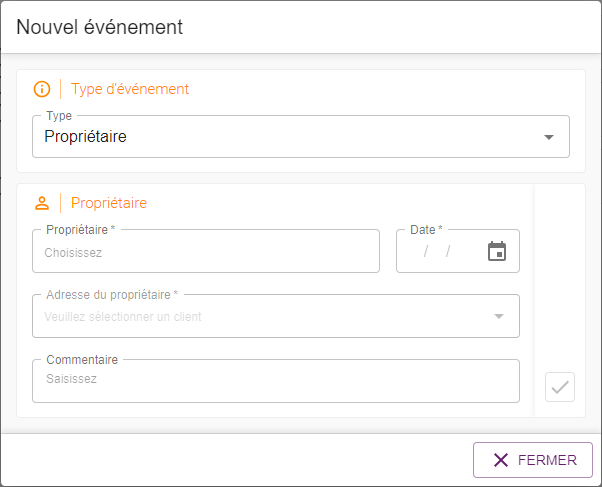This screenshot has height=487, width=602.
Task: Click into the Commentaire text area
Action: coord(276,381)
